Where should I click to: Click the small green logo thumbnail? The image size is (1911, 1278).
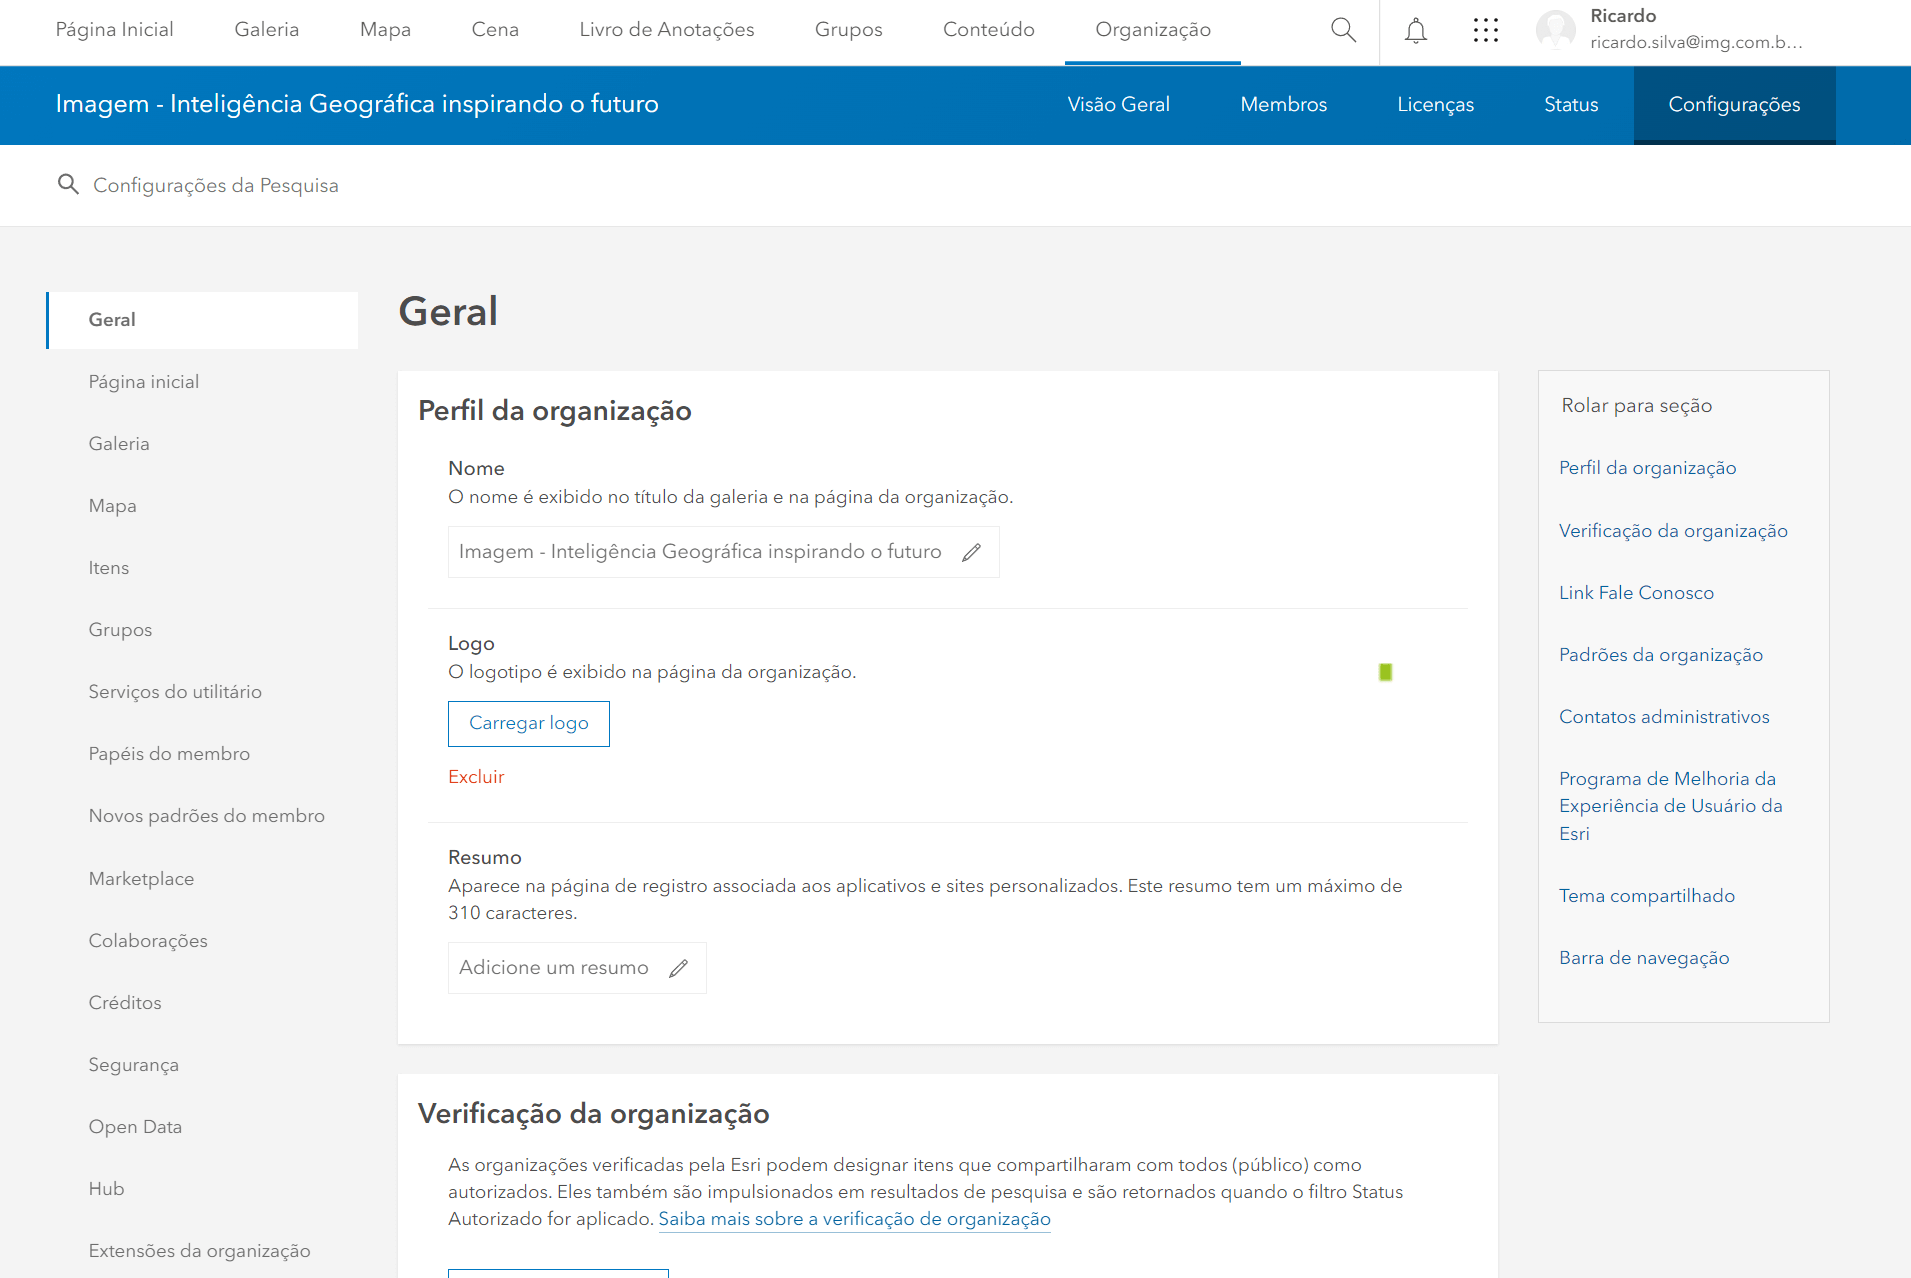click(x=1385, y=672)
